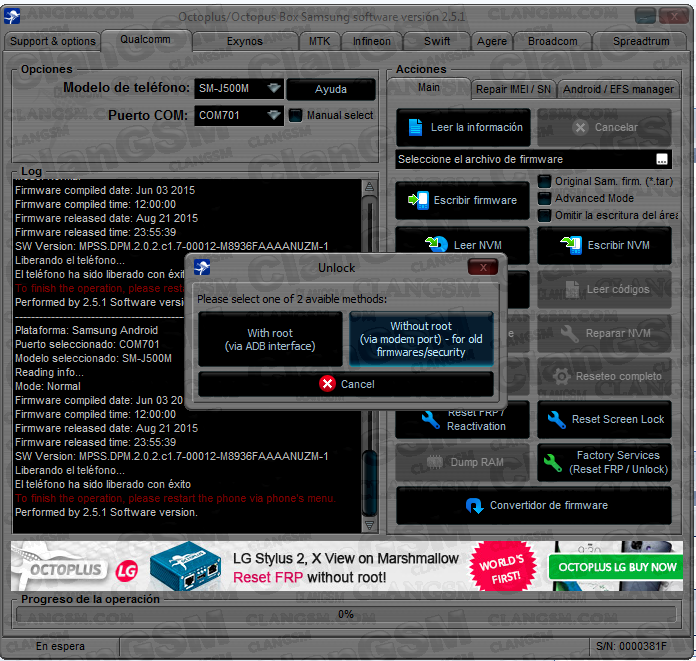Open the Agere tab

(x=492, y=41)
